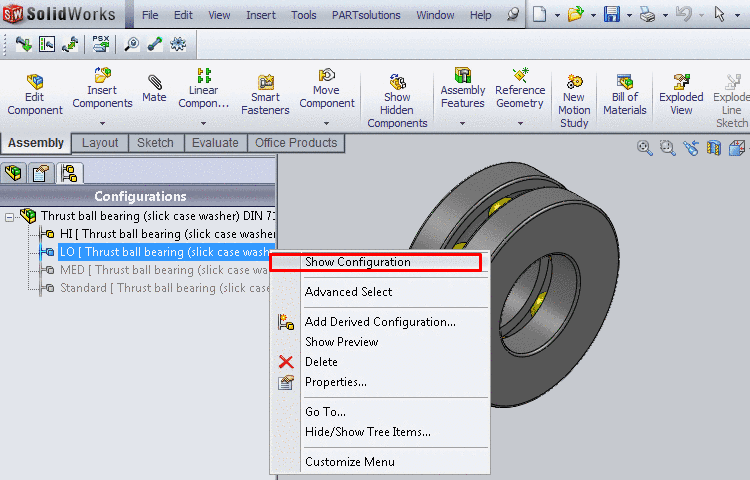The width and height of the screenshot is (750, 480).
Task: Create a new document with New icon
Action: [540, 14]
